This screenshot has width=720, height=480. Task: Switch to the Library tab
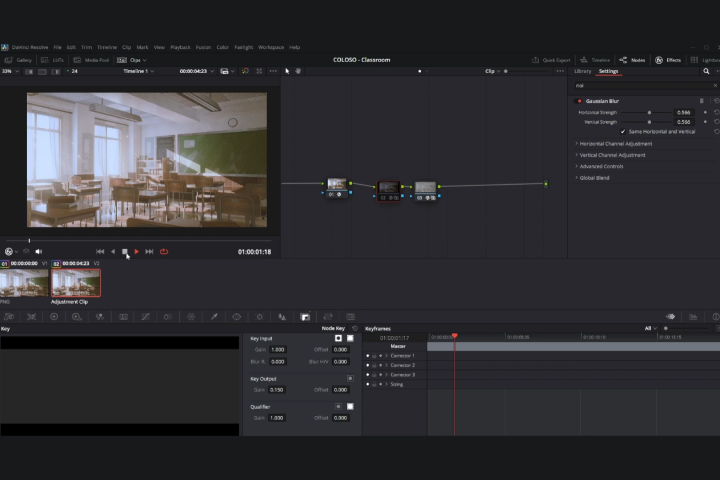click(x=583, y=71)
